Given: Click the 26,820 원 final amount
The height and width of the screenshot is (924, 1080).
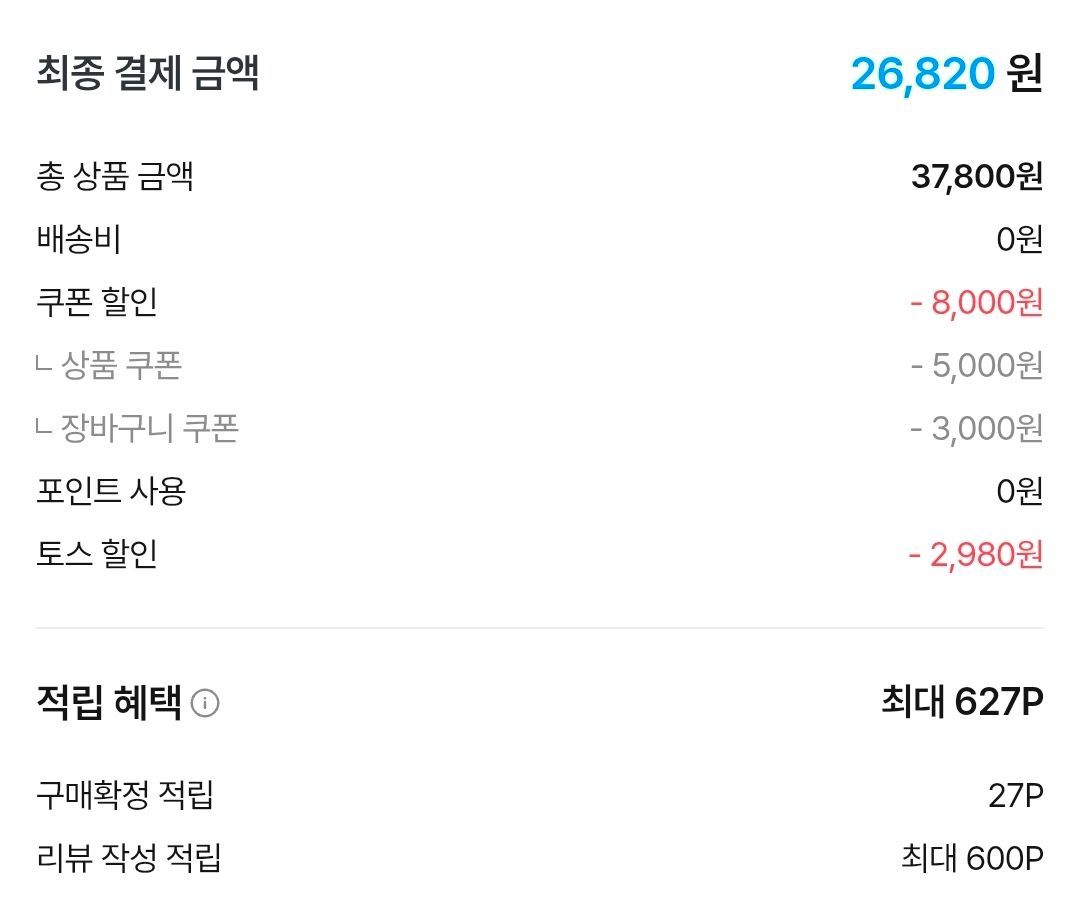Looking at the screenshot, I should click(x=947, y=73).
